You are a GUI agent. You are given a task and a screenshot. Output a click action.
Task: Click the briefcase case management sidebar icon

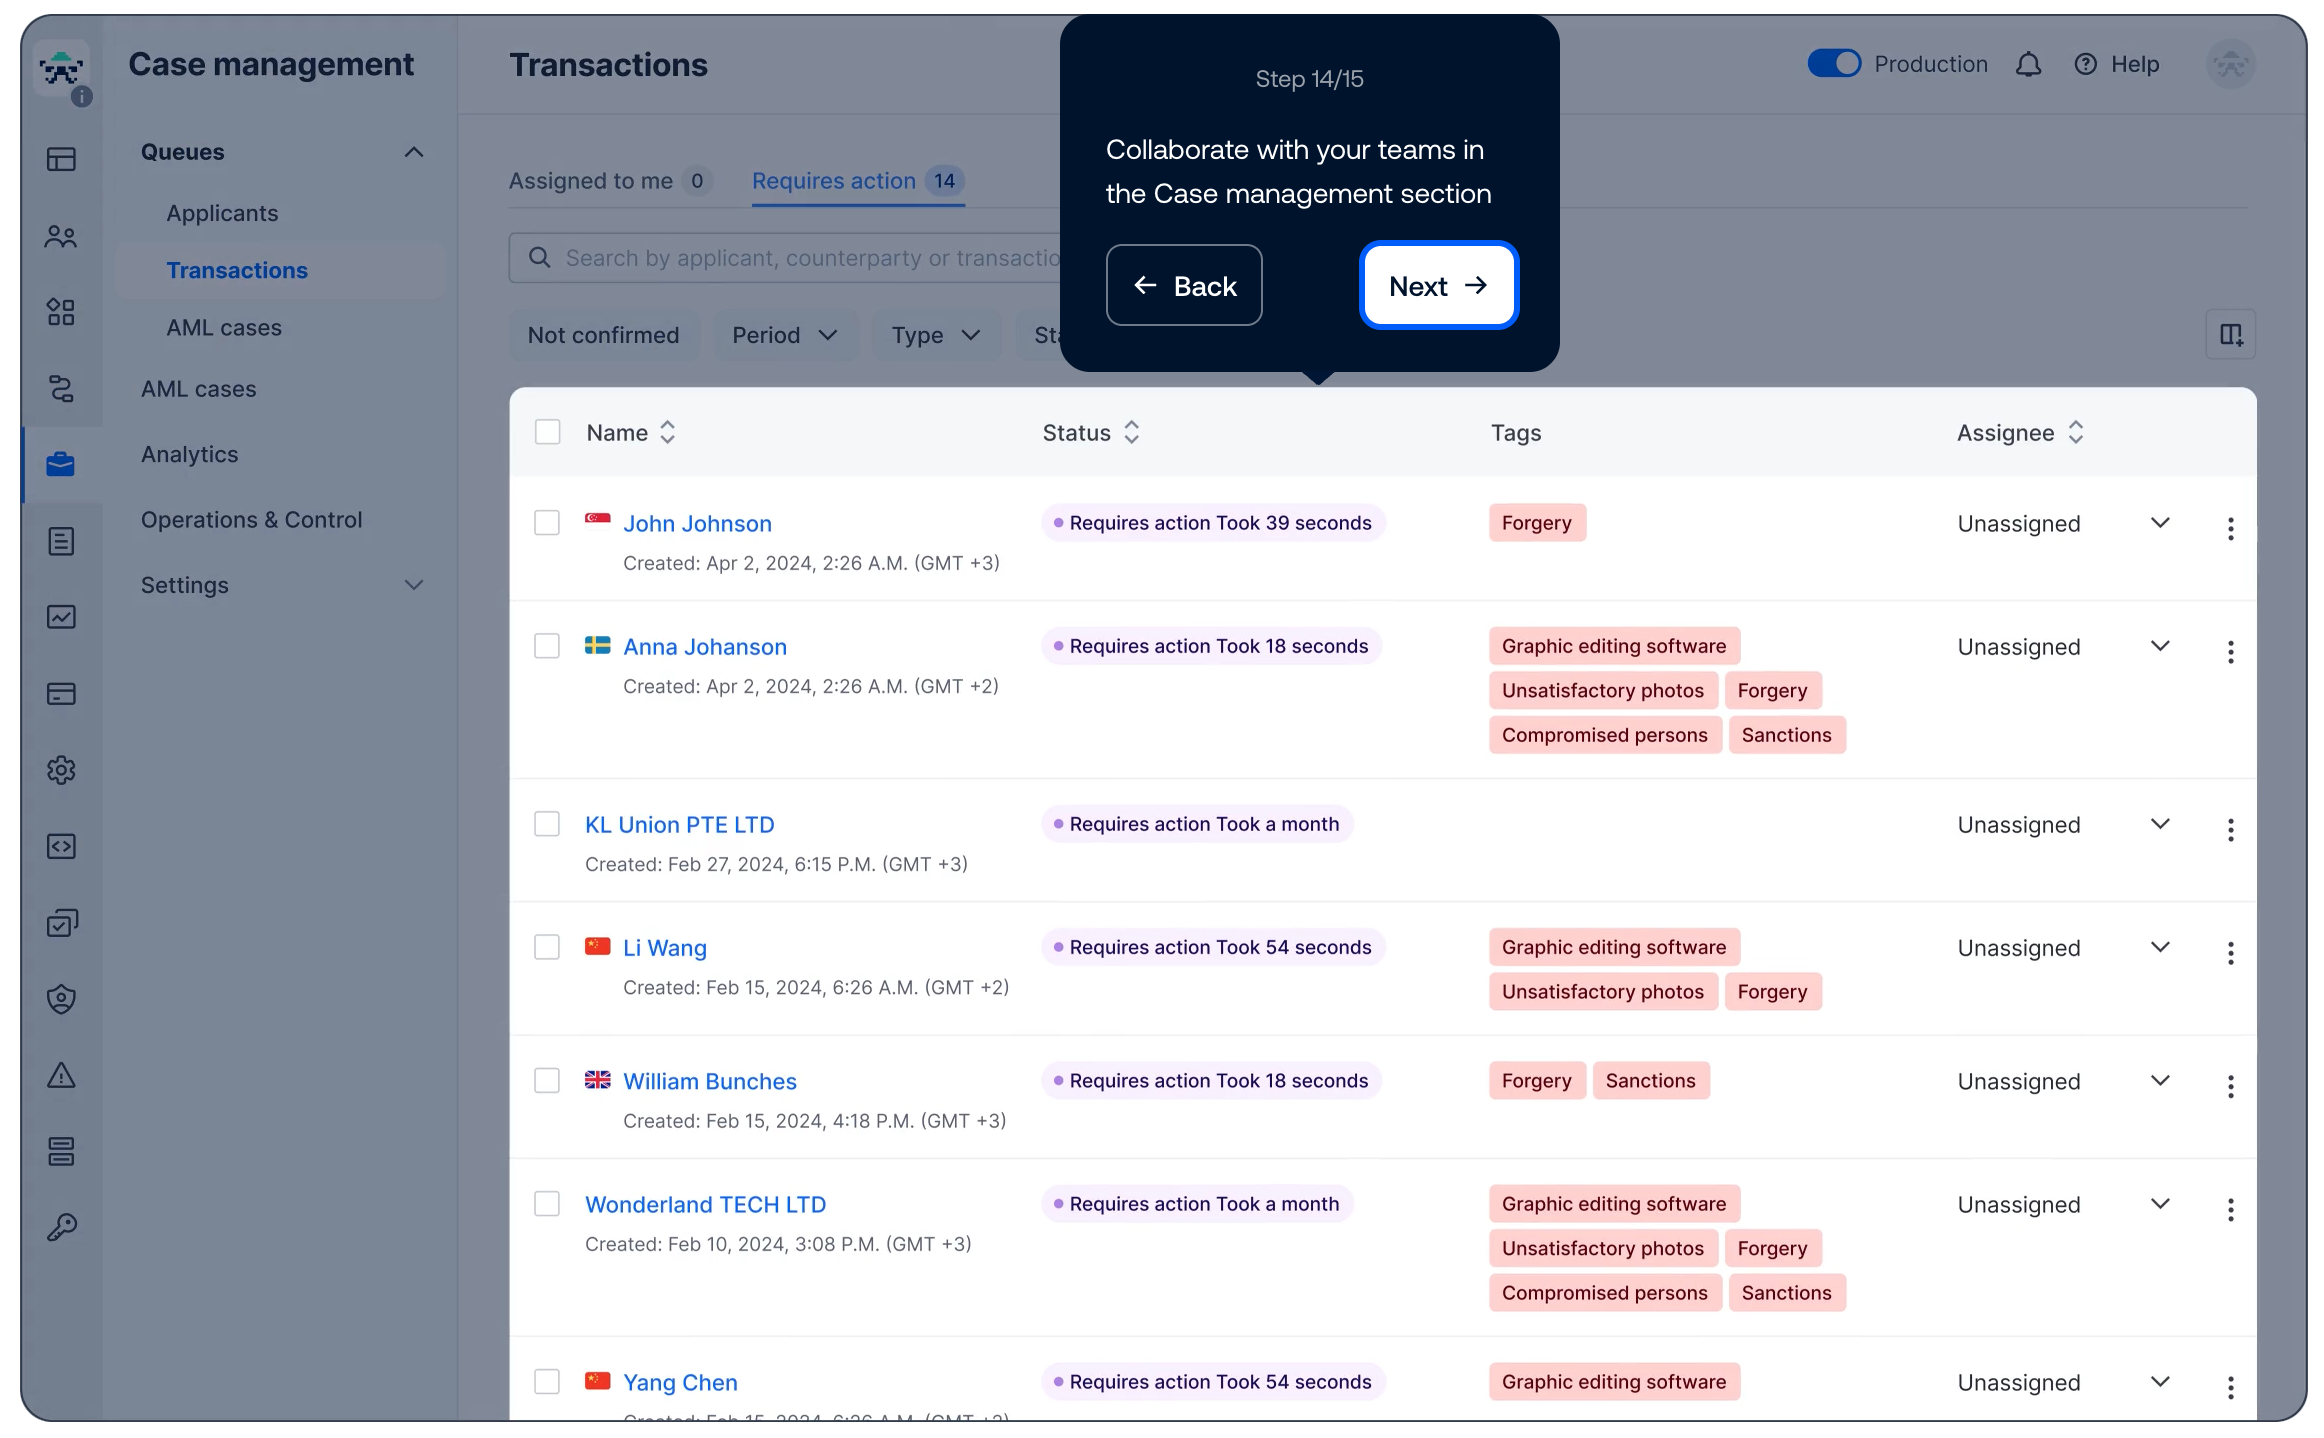click(61, 464)
